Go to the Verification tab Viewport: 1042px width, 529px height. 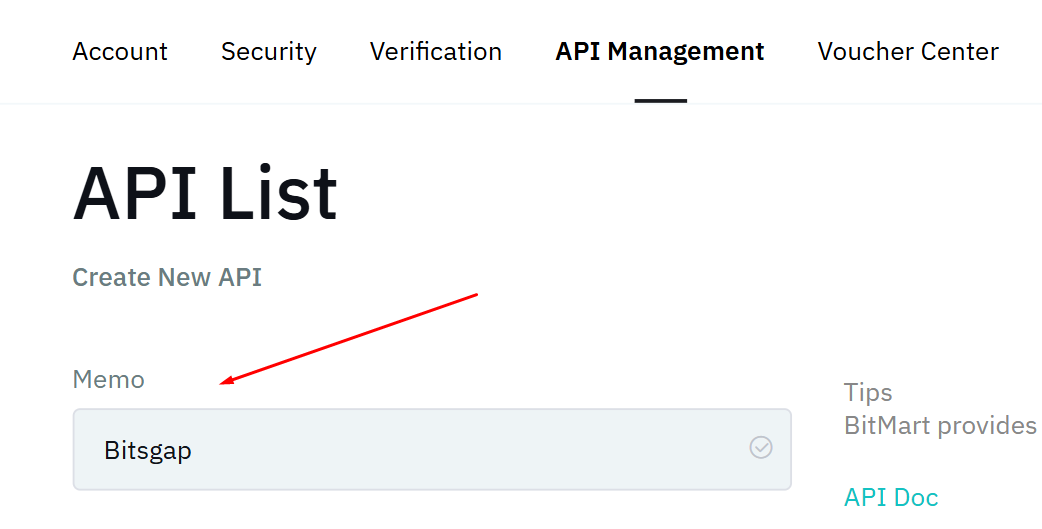pos(436,51)
